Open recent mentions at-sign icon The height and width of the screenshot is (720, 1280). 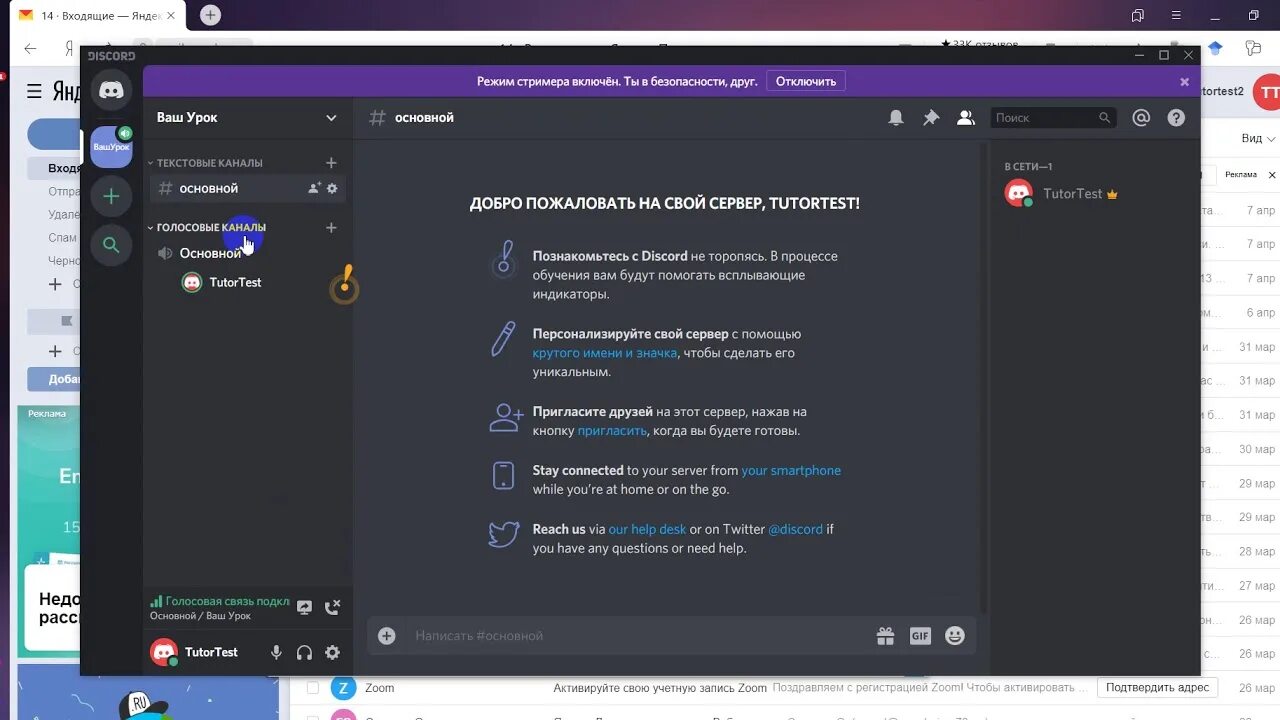coord(1141,118)
